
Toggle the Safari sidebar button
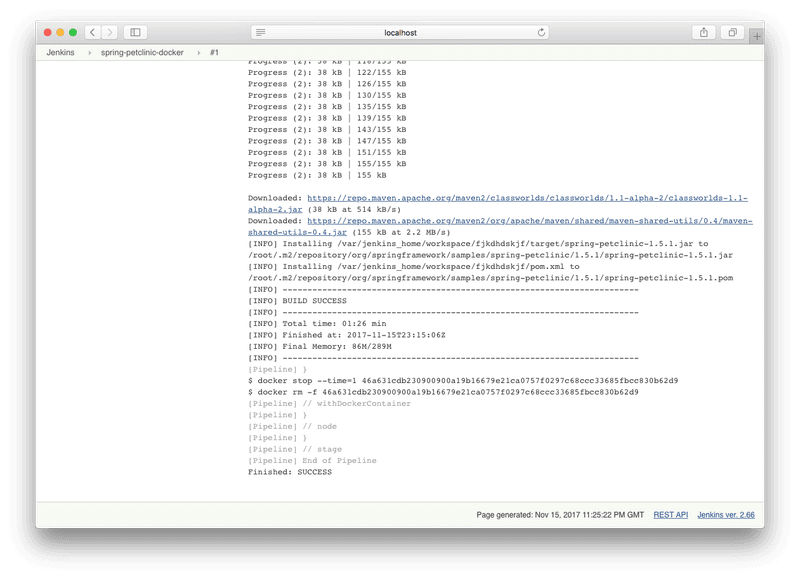pos(135,32)
